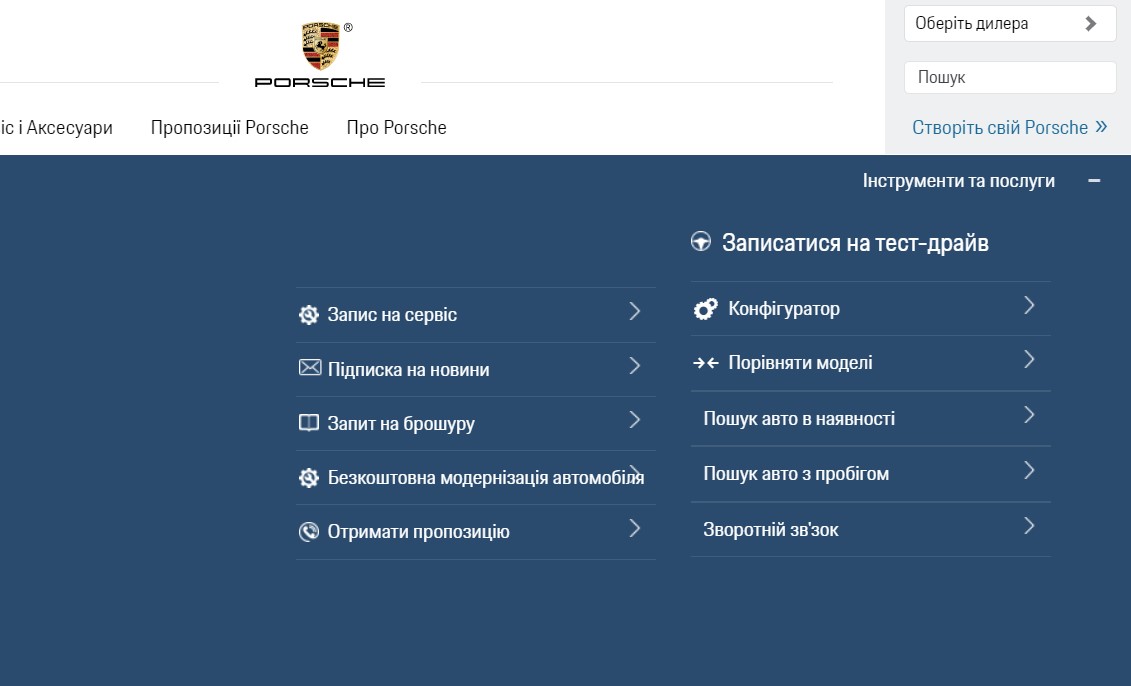This screenshot has height=686, width=1131.
Task: Open Пошук авто з пробігом link
Action: 871,474
